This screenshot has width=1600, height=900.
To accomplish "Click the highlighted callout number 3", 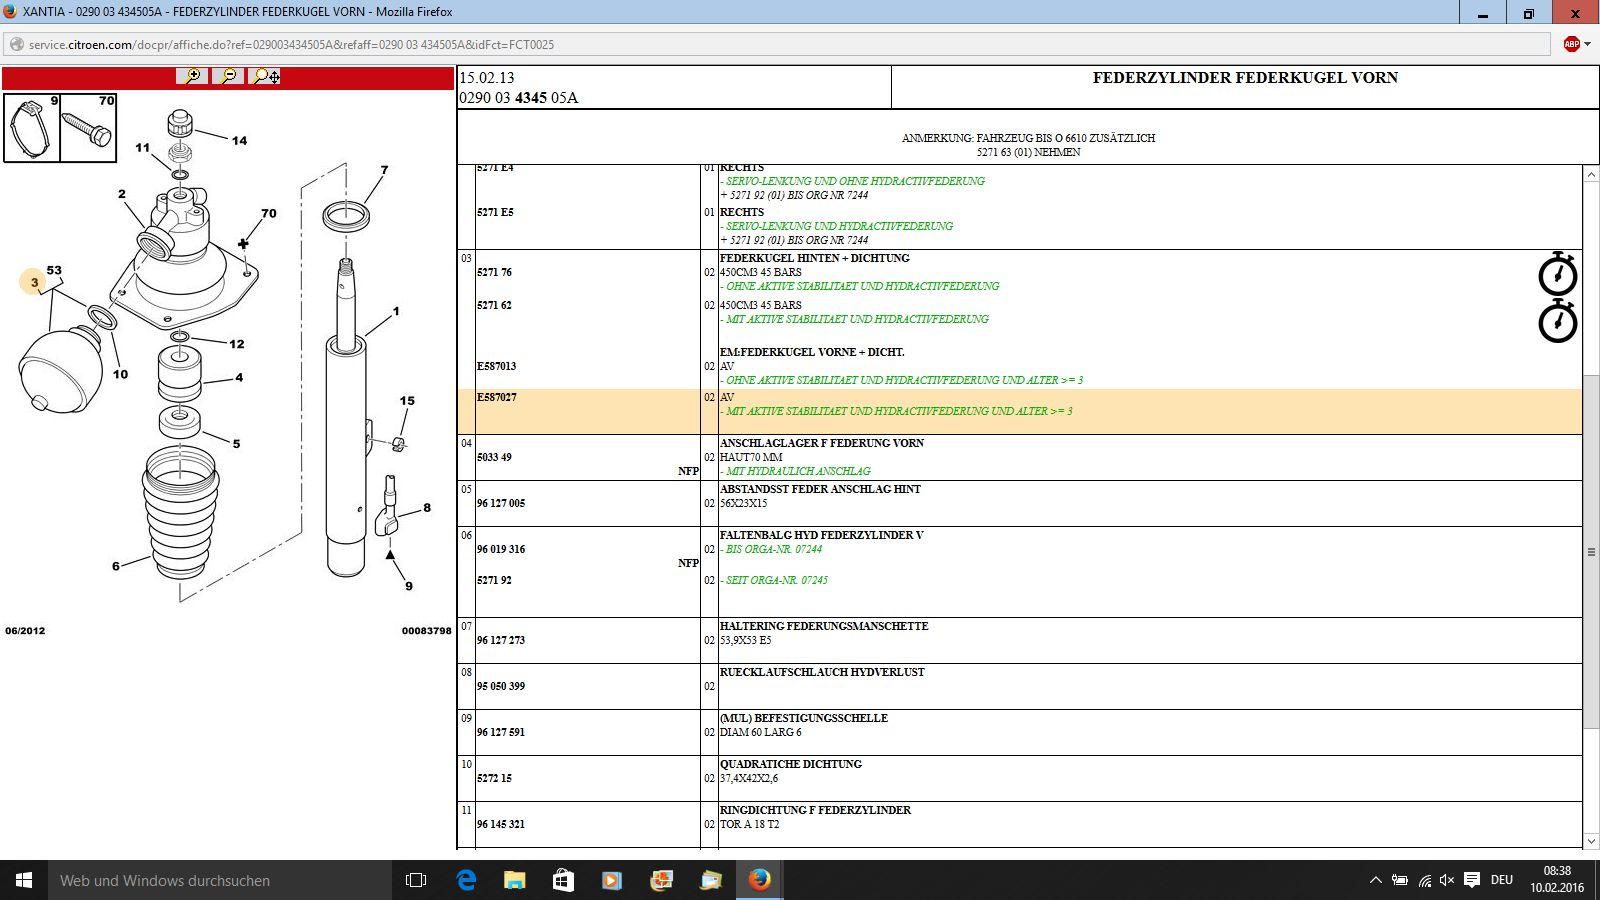I will [34, 282].
